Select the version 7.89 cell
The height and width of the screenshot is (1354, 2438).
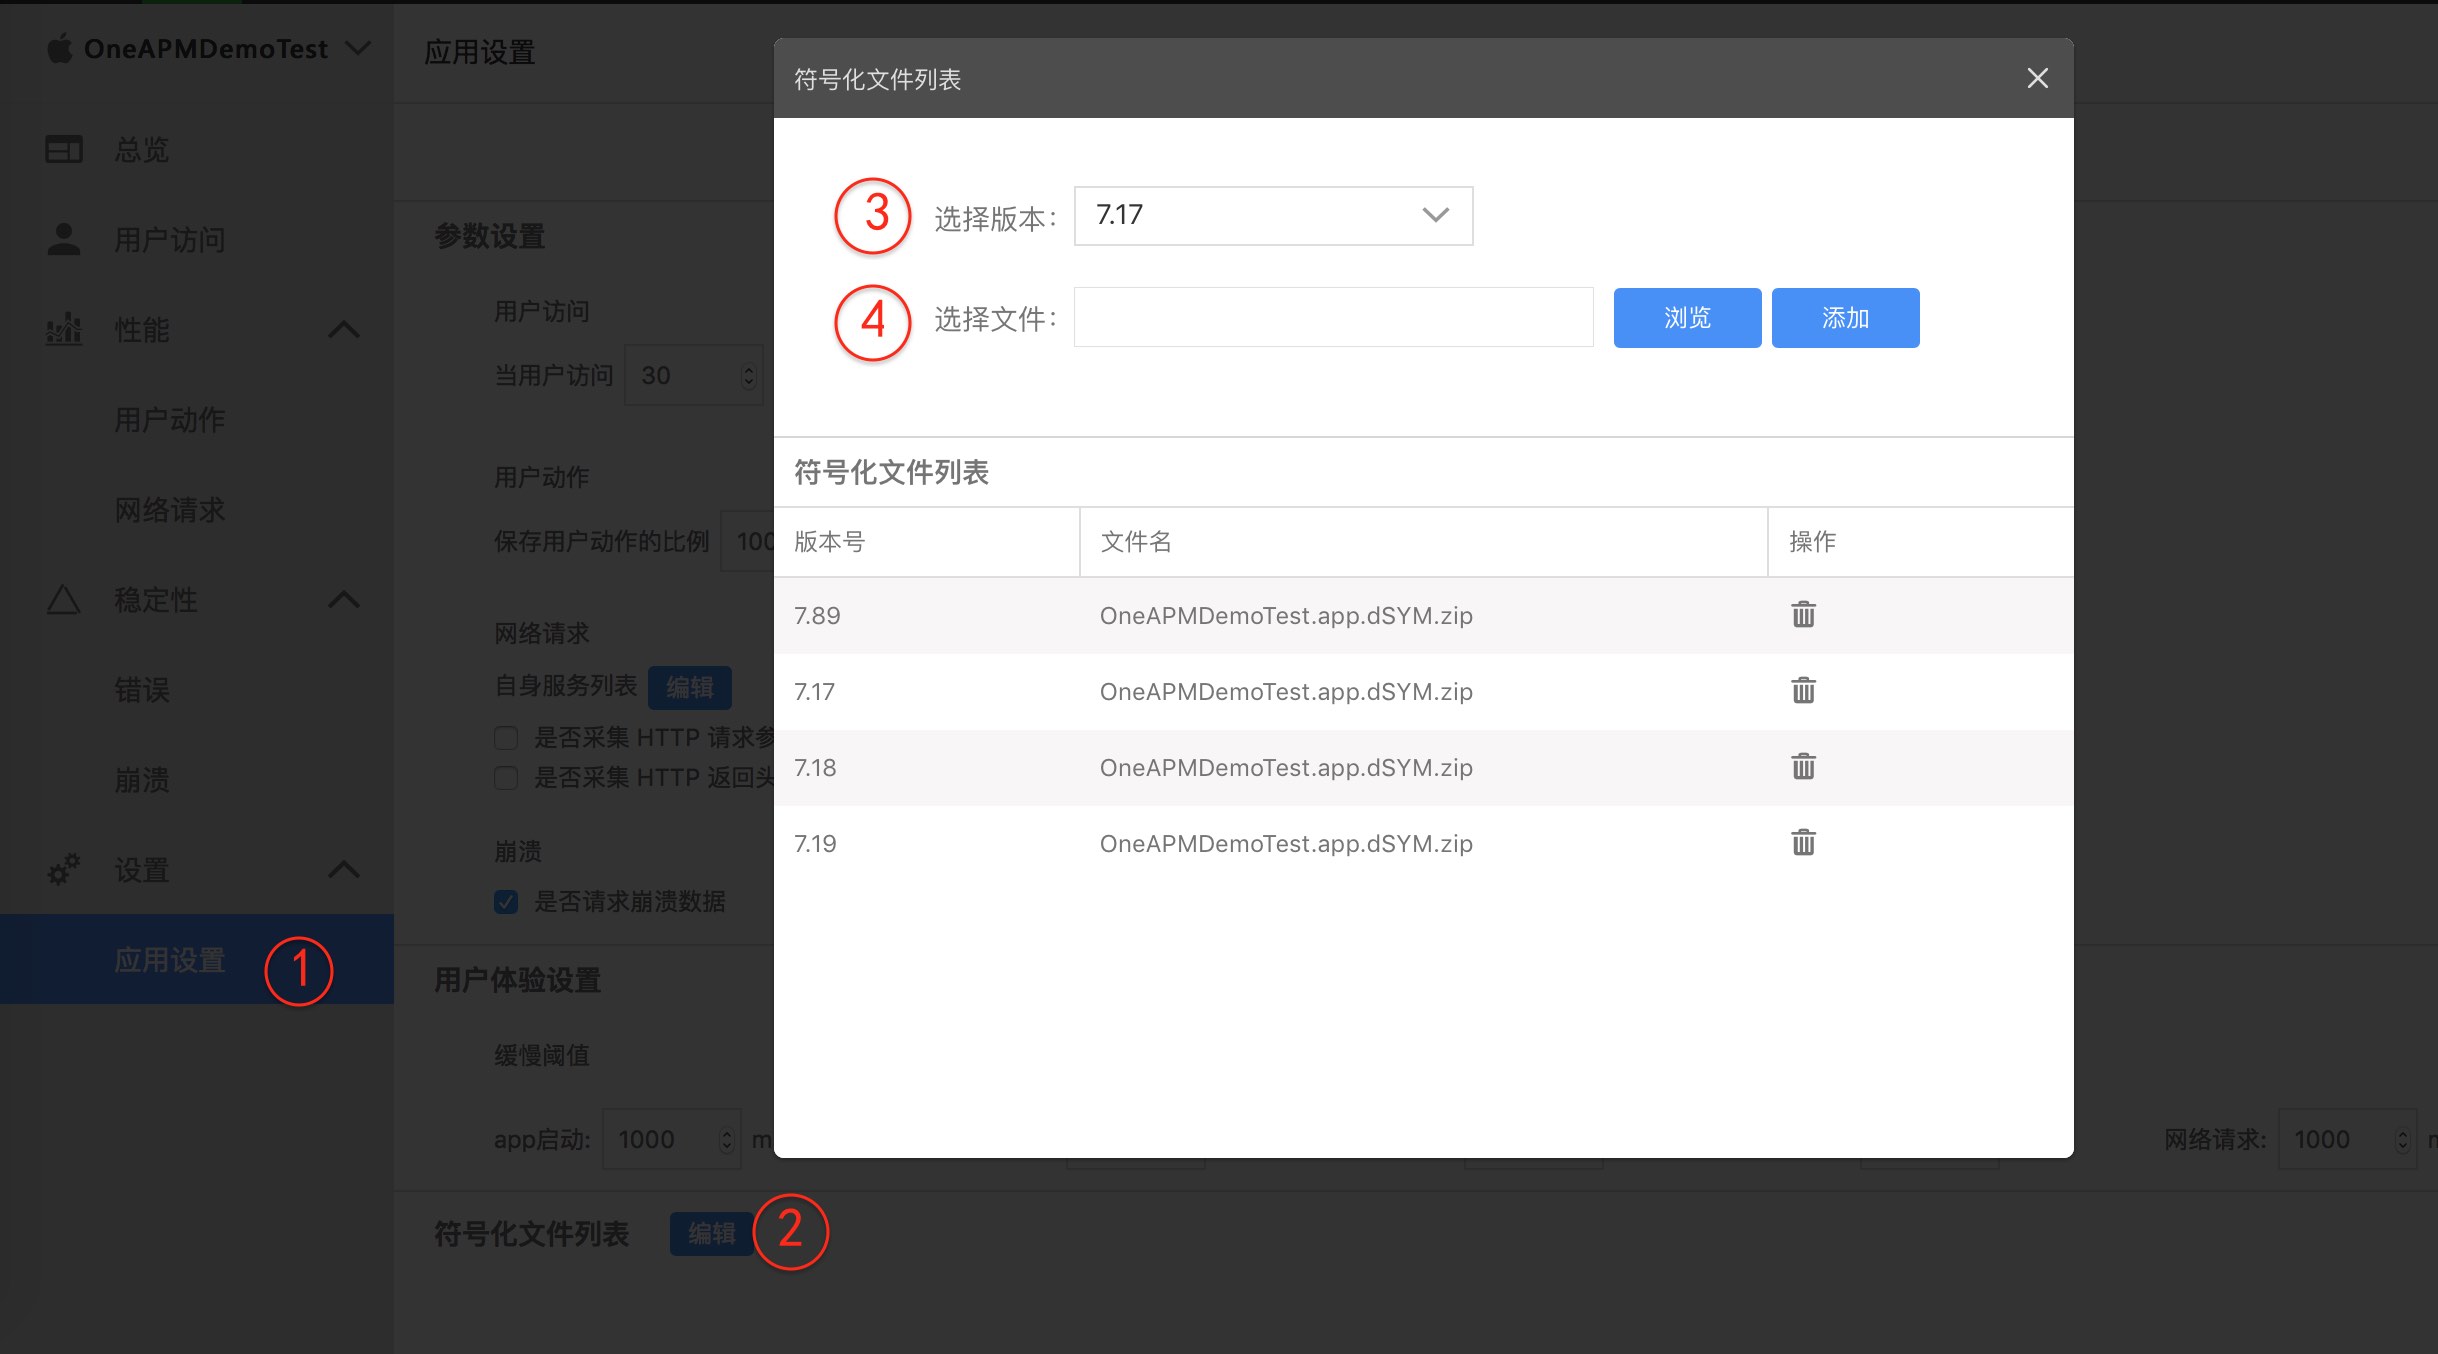point(817,616)
